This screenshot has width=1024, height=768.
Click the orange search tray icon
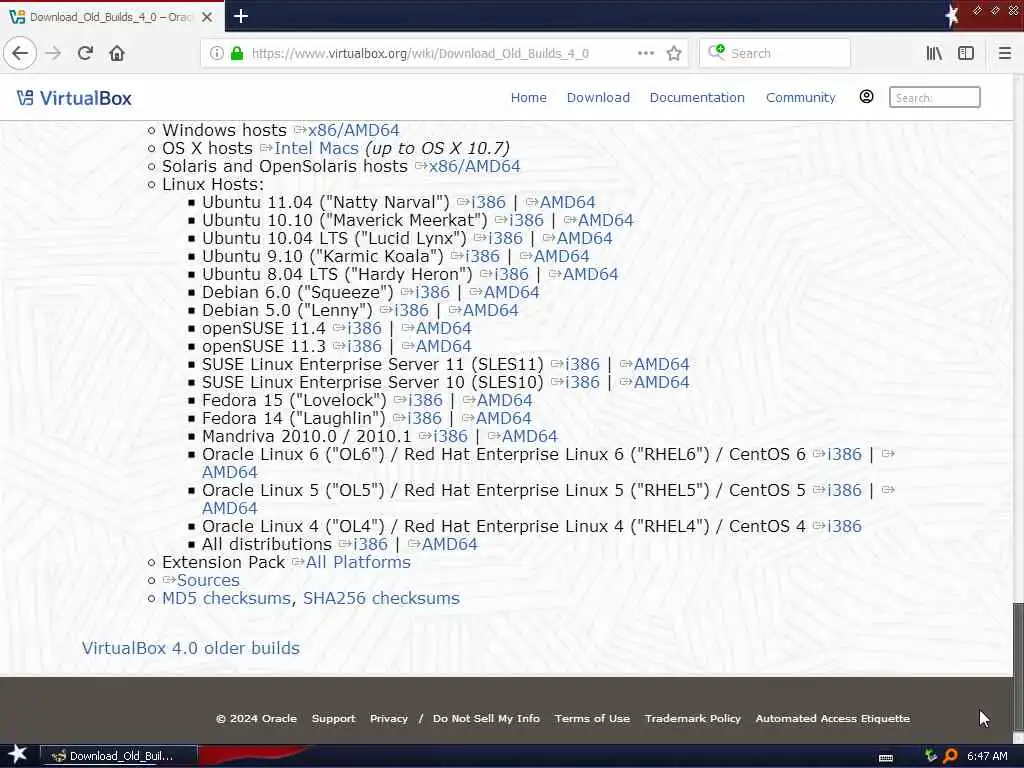pyautogui.click(x=950, y=756)
